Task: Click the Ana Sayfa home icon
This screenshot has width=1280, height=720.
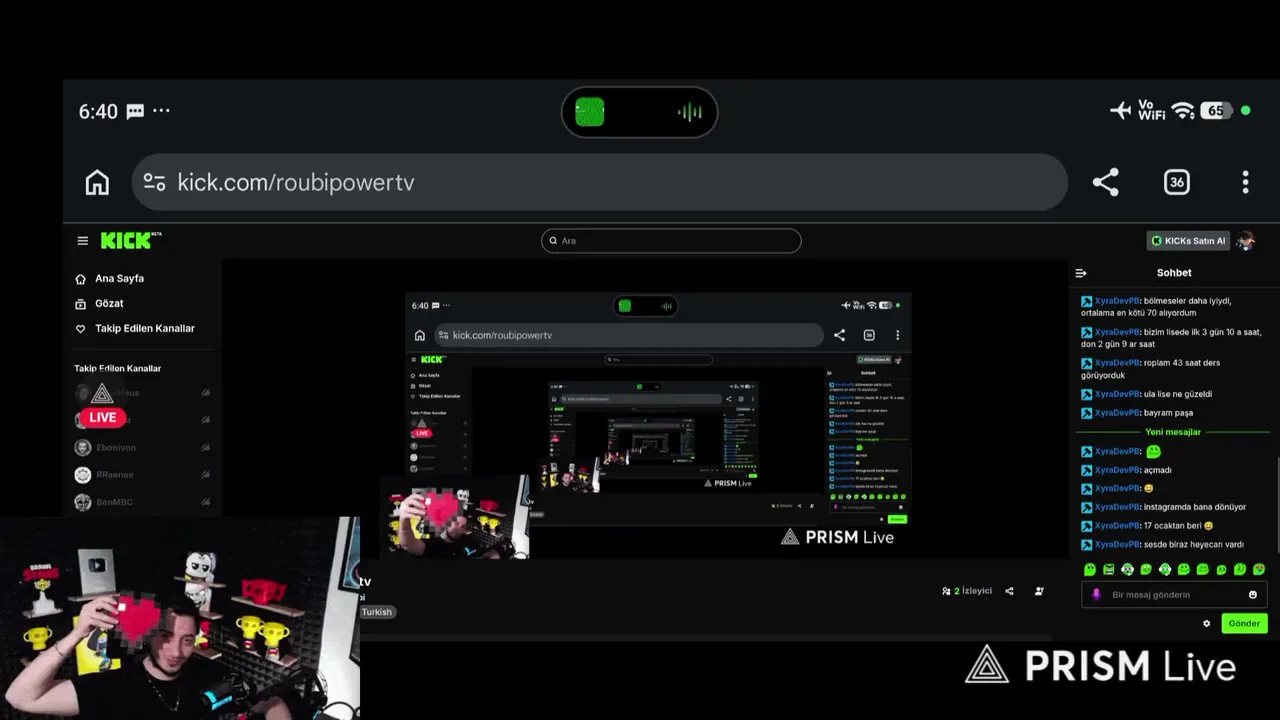Action: [81, 279]
